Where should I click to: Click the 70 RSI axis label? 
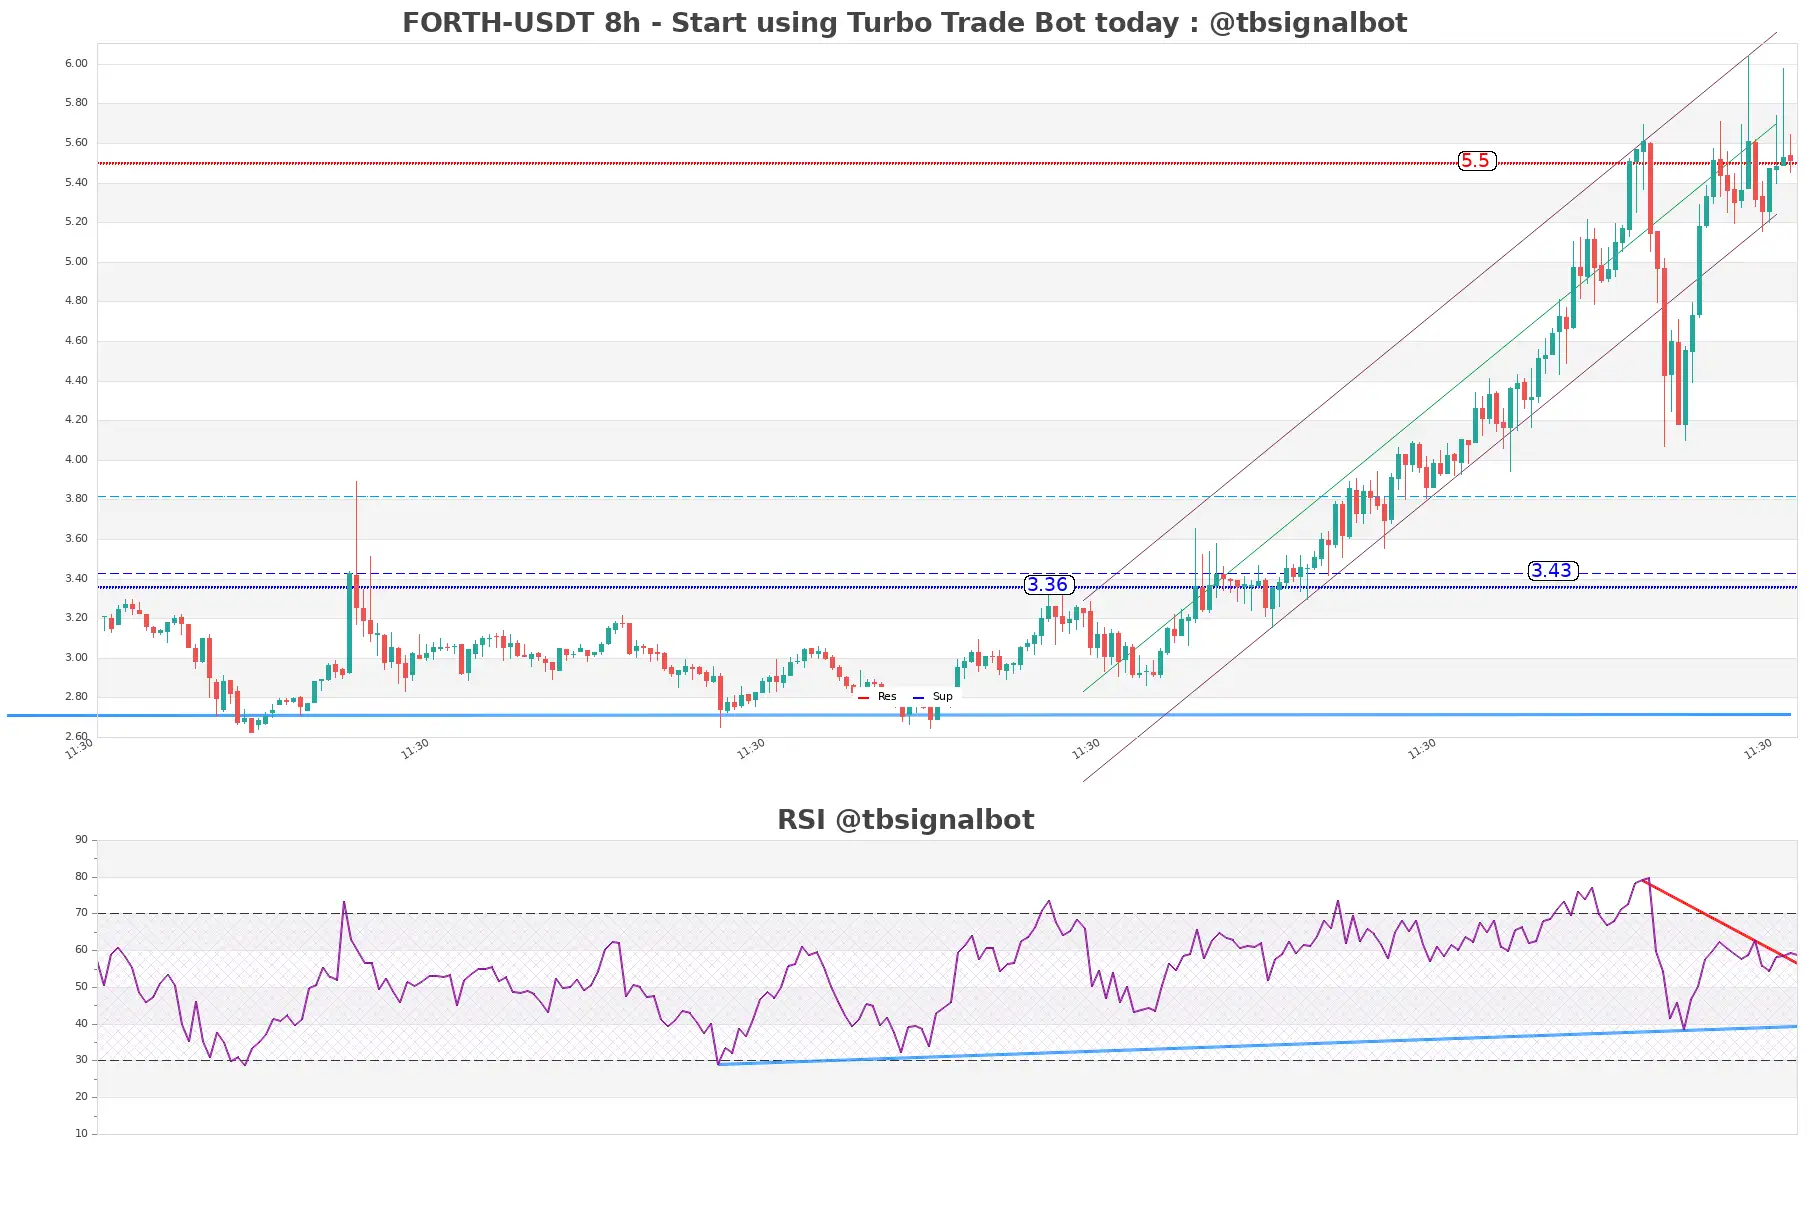click(x=81, y=913)
